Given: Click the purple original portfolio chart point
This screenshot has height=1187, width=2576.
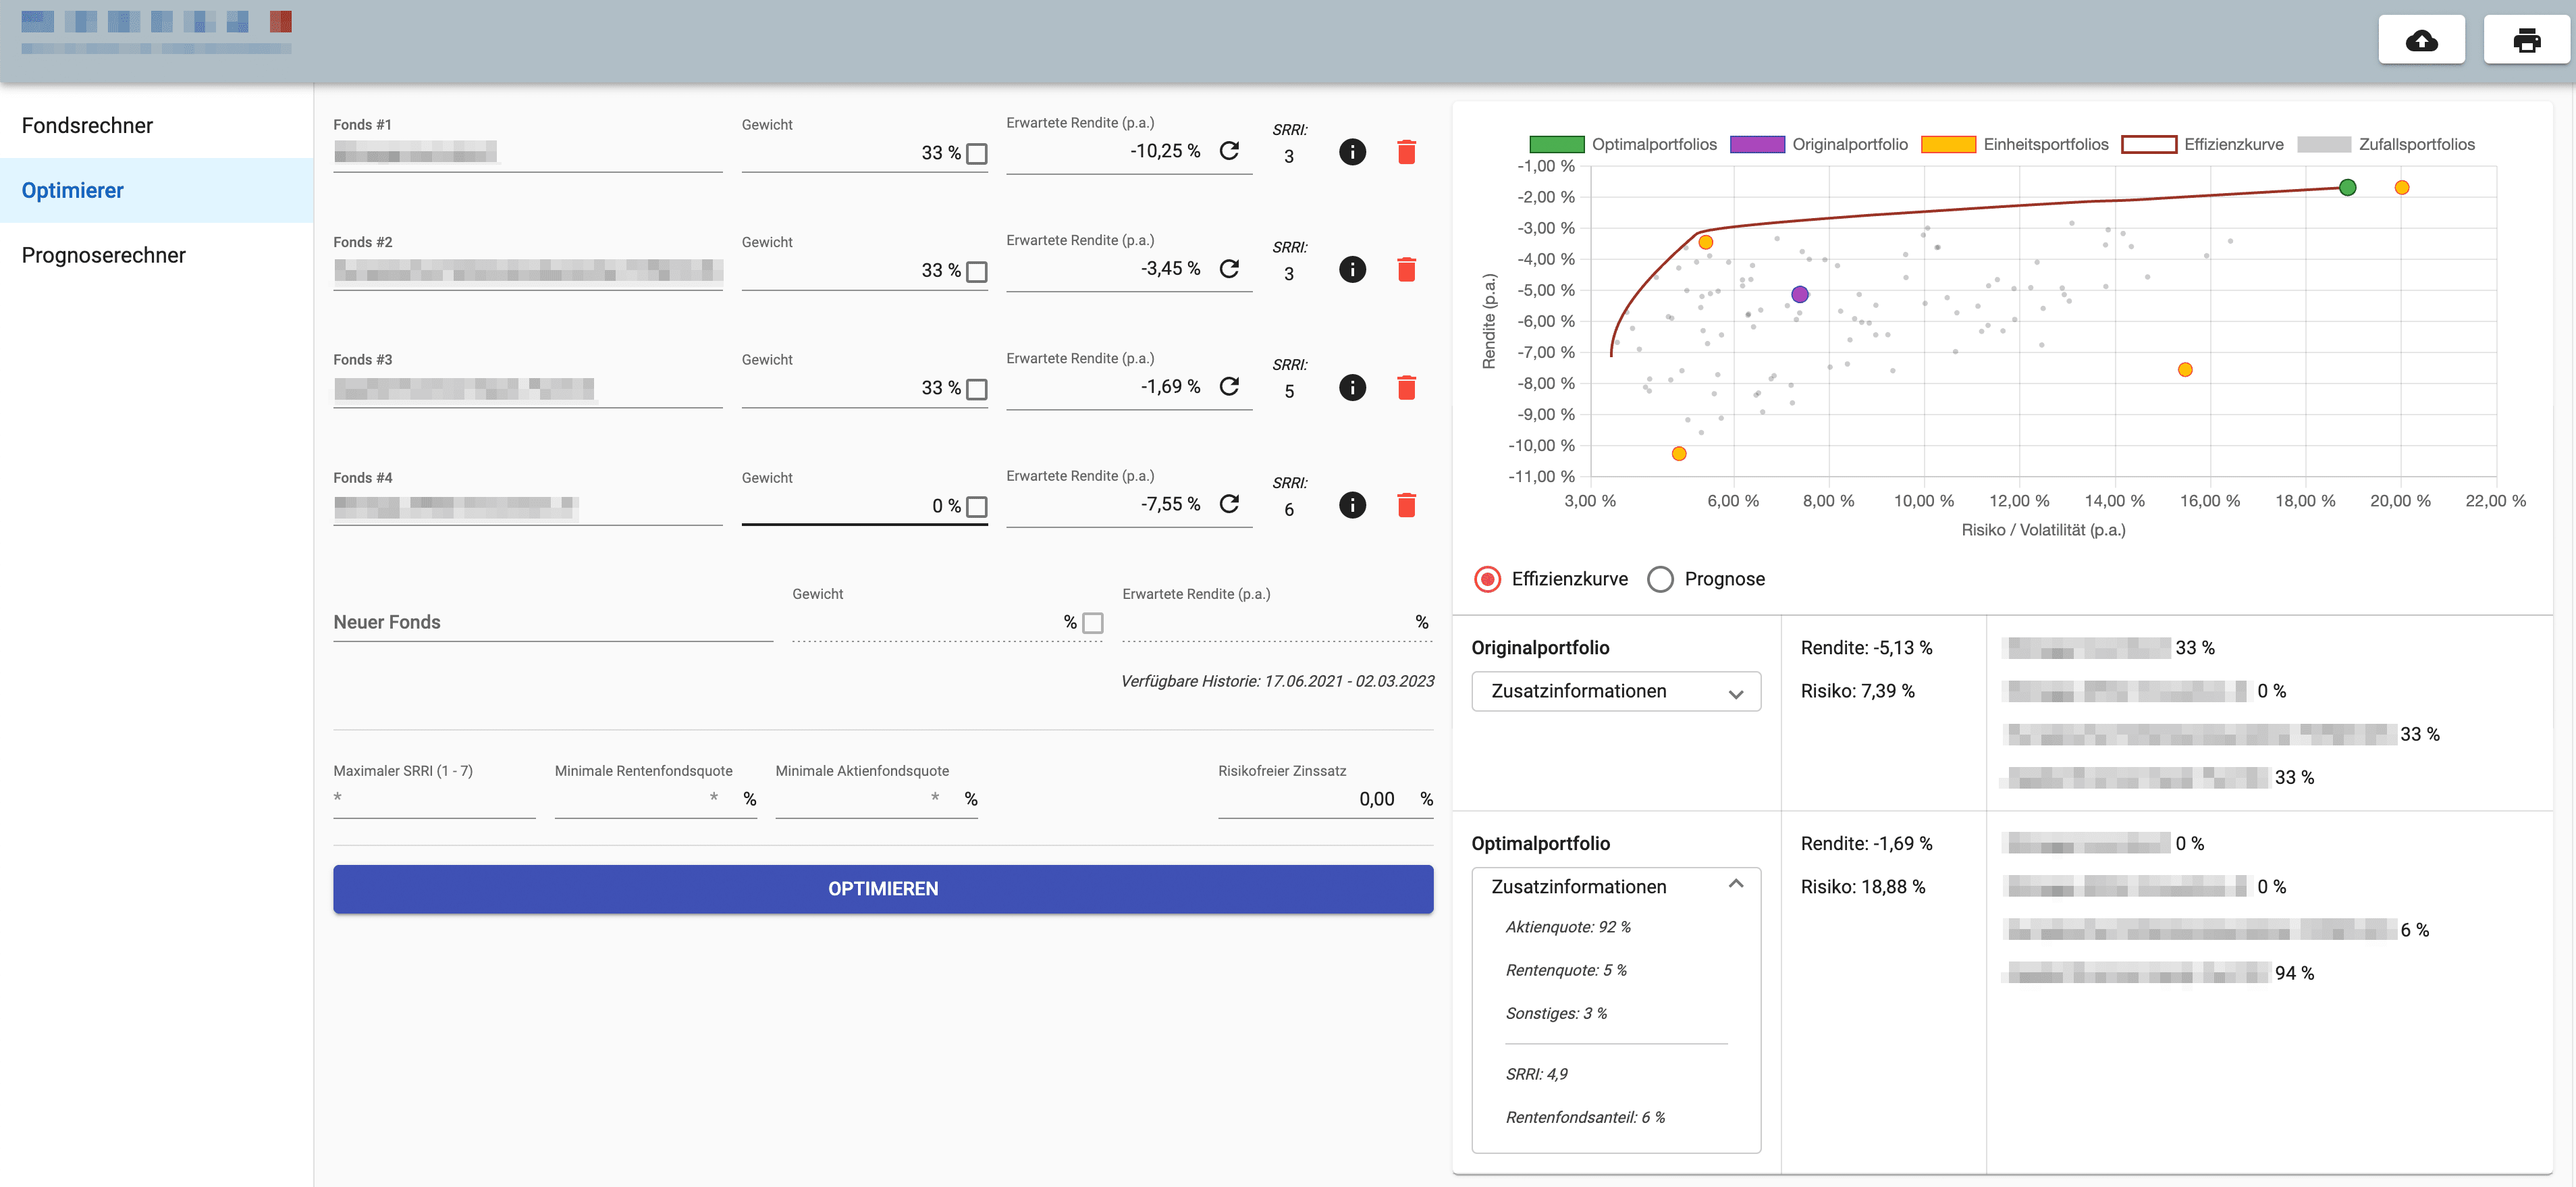Looking at the screenshot, I should (1799, 294).
